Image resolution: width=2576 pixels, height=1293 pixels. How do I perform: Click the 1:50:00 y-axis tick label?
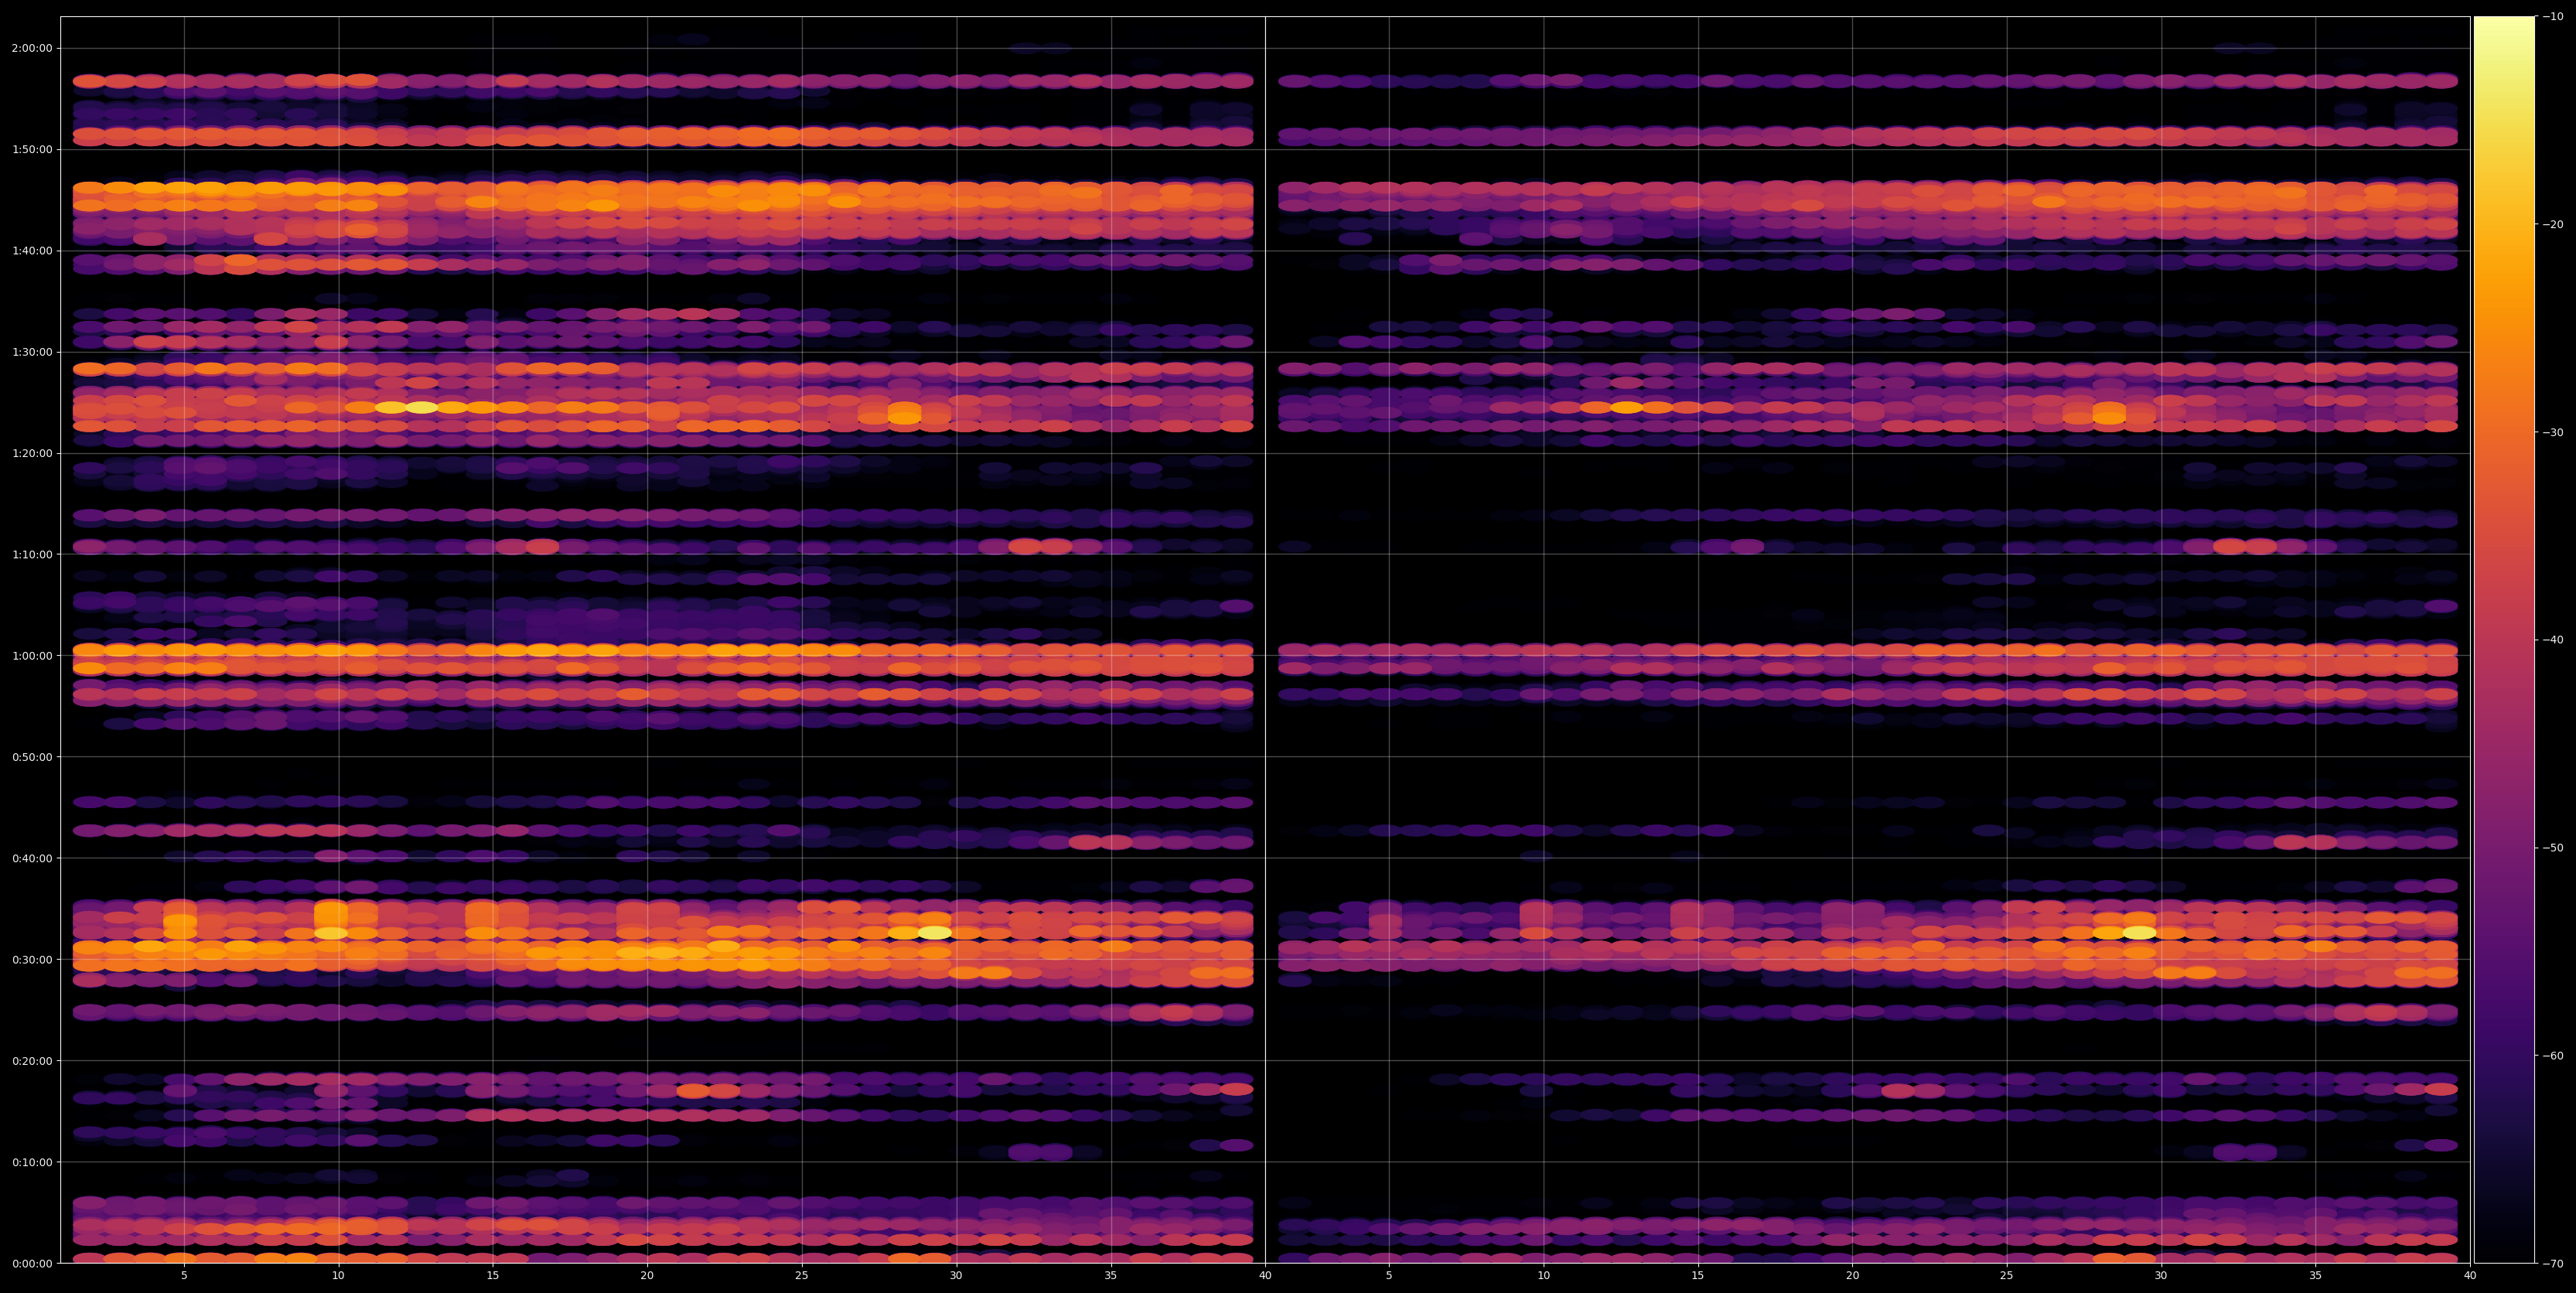point(32,149)
